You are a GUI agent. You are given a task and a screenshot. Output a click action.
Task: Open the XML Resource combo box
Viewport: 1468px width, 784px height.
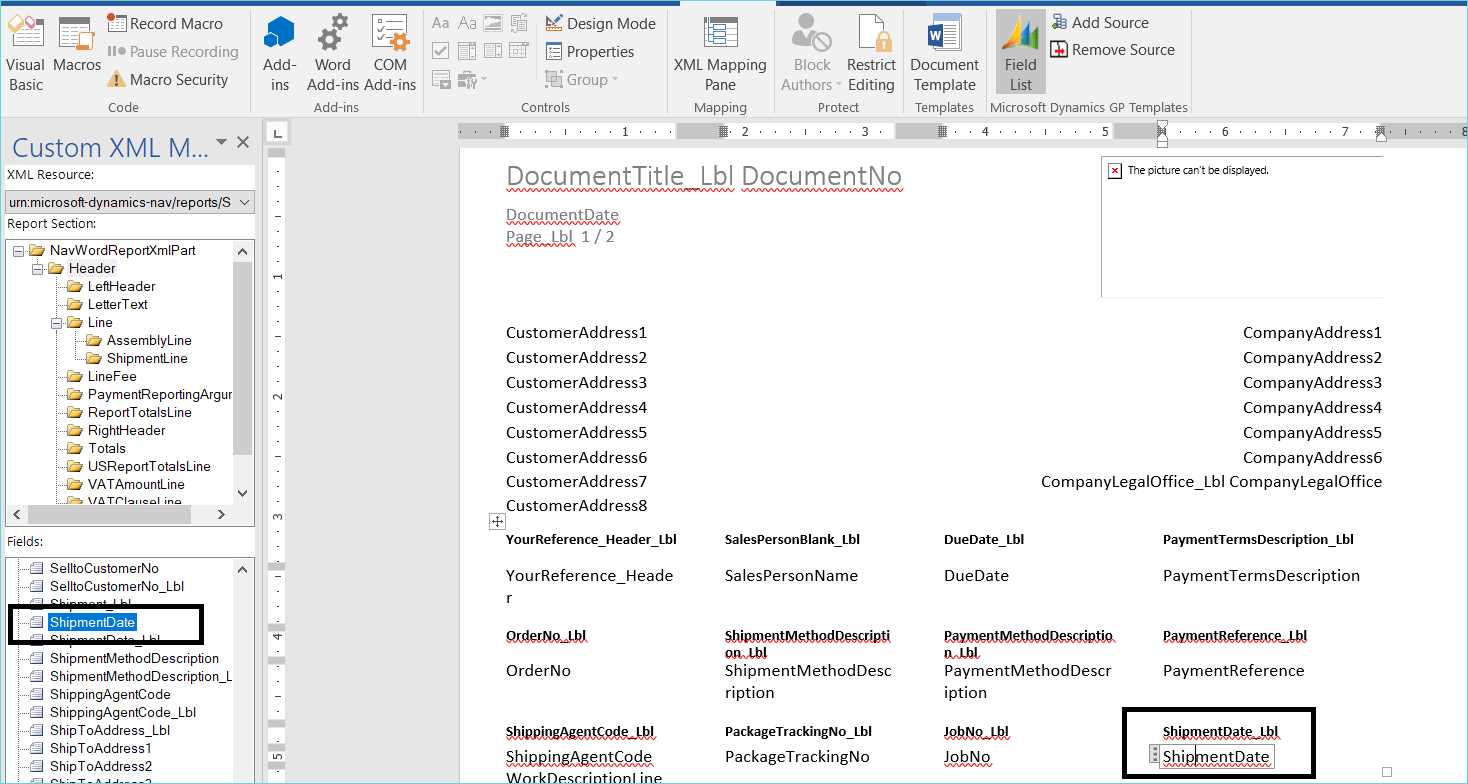[x=130, y=202]
